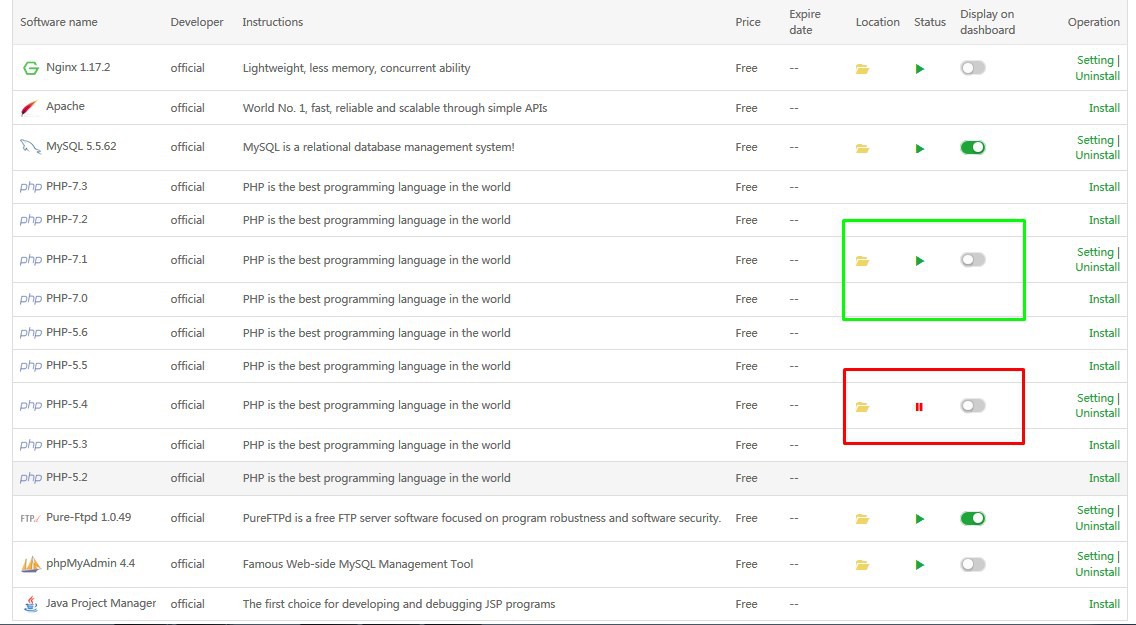Image resolution: width=1136 pixels, height=625 pixels.
Task: Click the Nginx 1.17.2 running status play icon
Action: click(x=919, y=69)
